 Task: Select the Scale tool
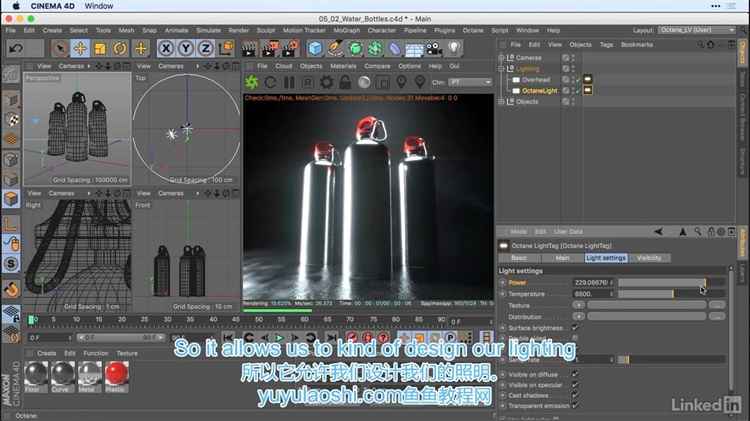tap(100, 48)
